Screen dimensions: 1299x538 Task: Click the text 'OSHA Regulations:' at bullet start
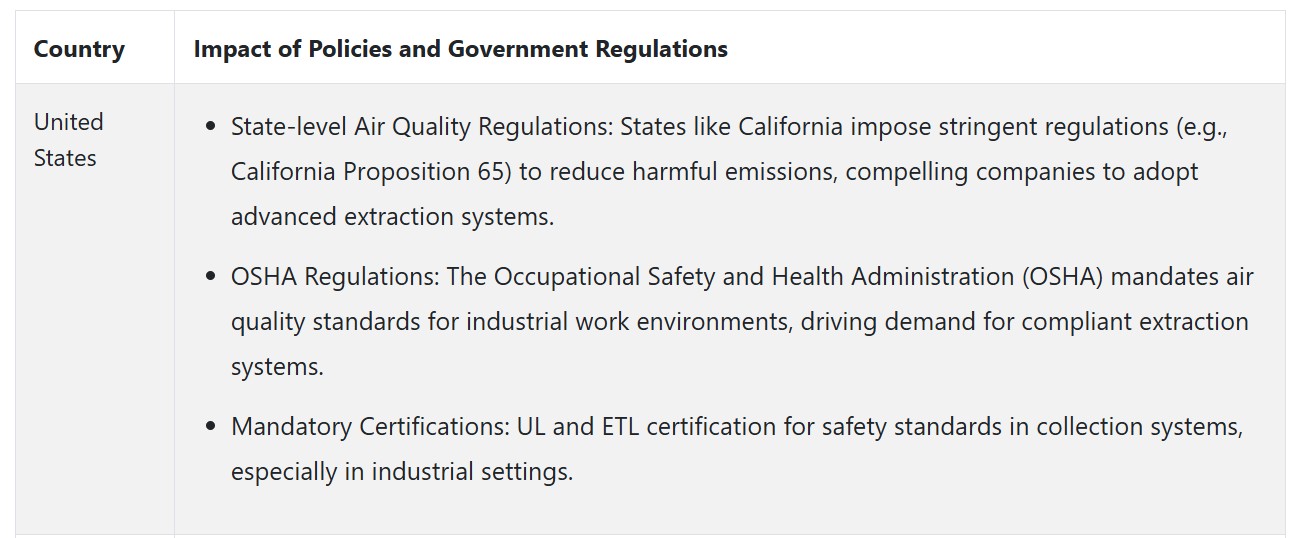335,277
